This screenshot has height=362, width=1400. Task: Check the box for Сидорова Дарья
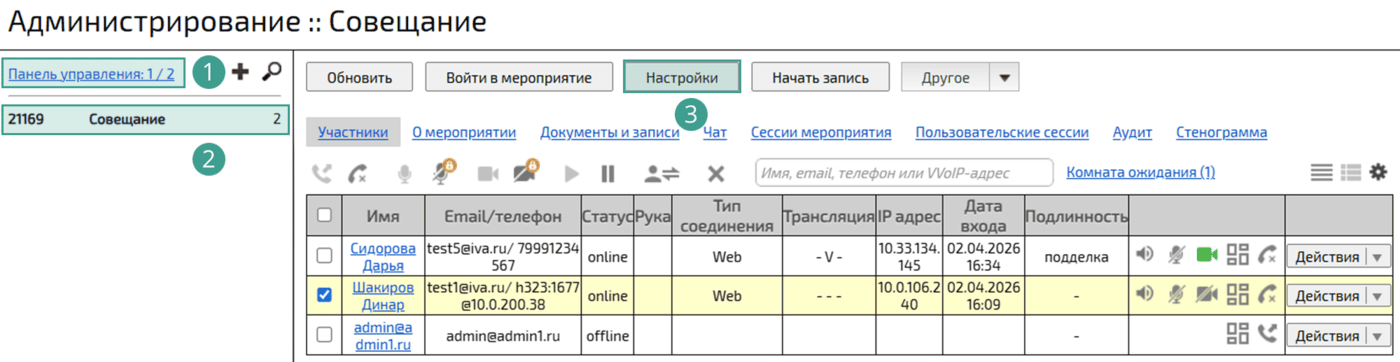pyautogui.click(x=324, y=256)
